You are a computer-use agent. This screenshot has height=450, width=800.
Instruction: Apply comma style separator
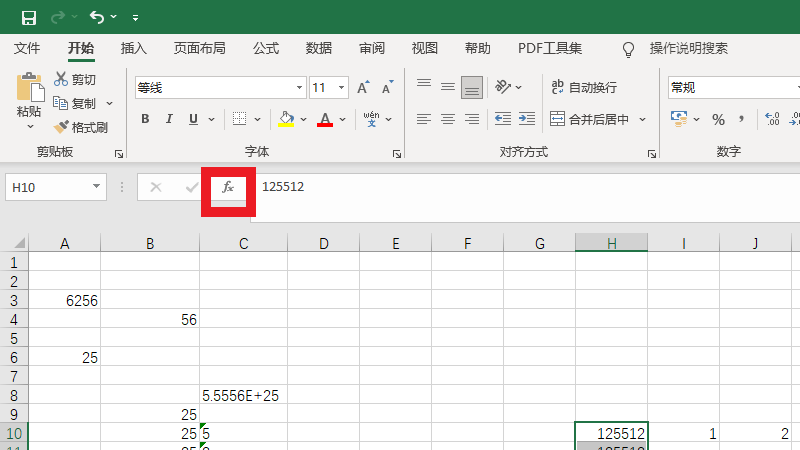pyautogui.click(x=741, y=119)
